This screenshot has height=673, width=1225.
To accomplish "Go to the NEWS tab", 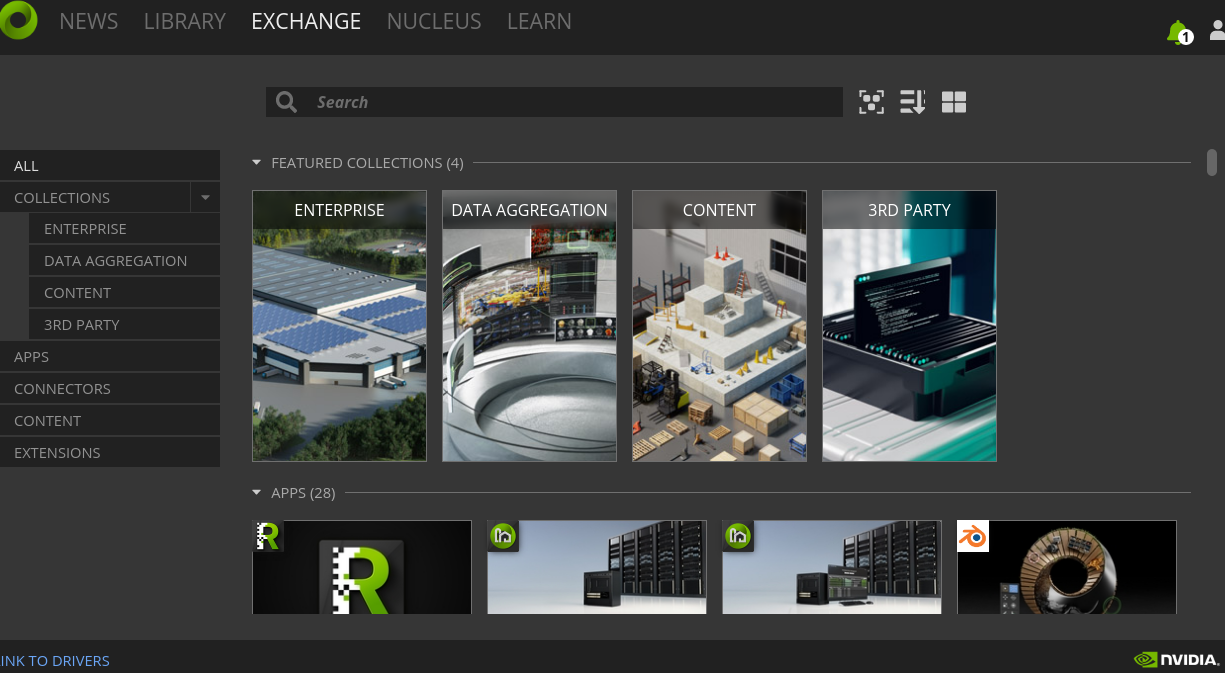I will [89, 21].
